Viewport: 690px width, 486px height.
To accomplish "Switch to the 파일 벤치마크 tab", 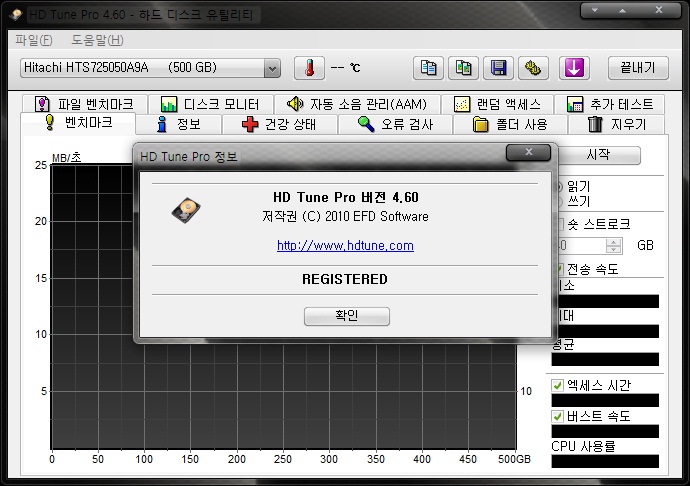I will coord(84,104).
